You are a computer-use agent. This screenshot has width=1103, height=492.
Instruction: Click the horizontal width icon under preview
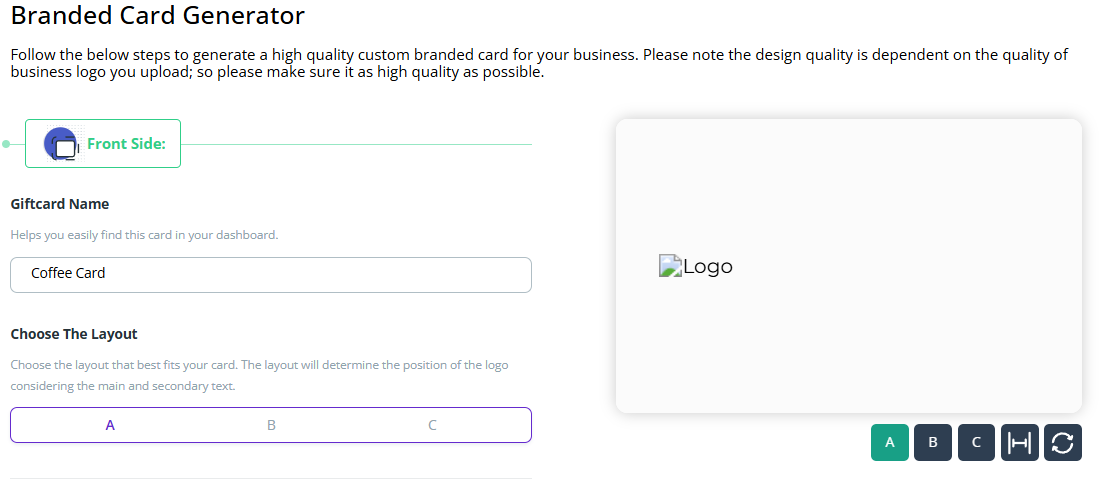click(x=1019, y=442)
